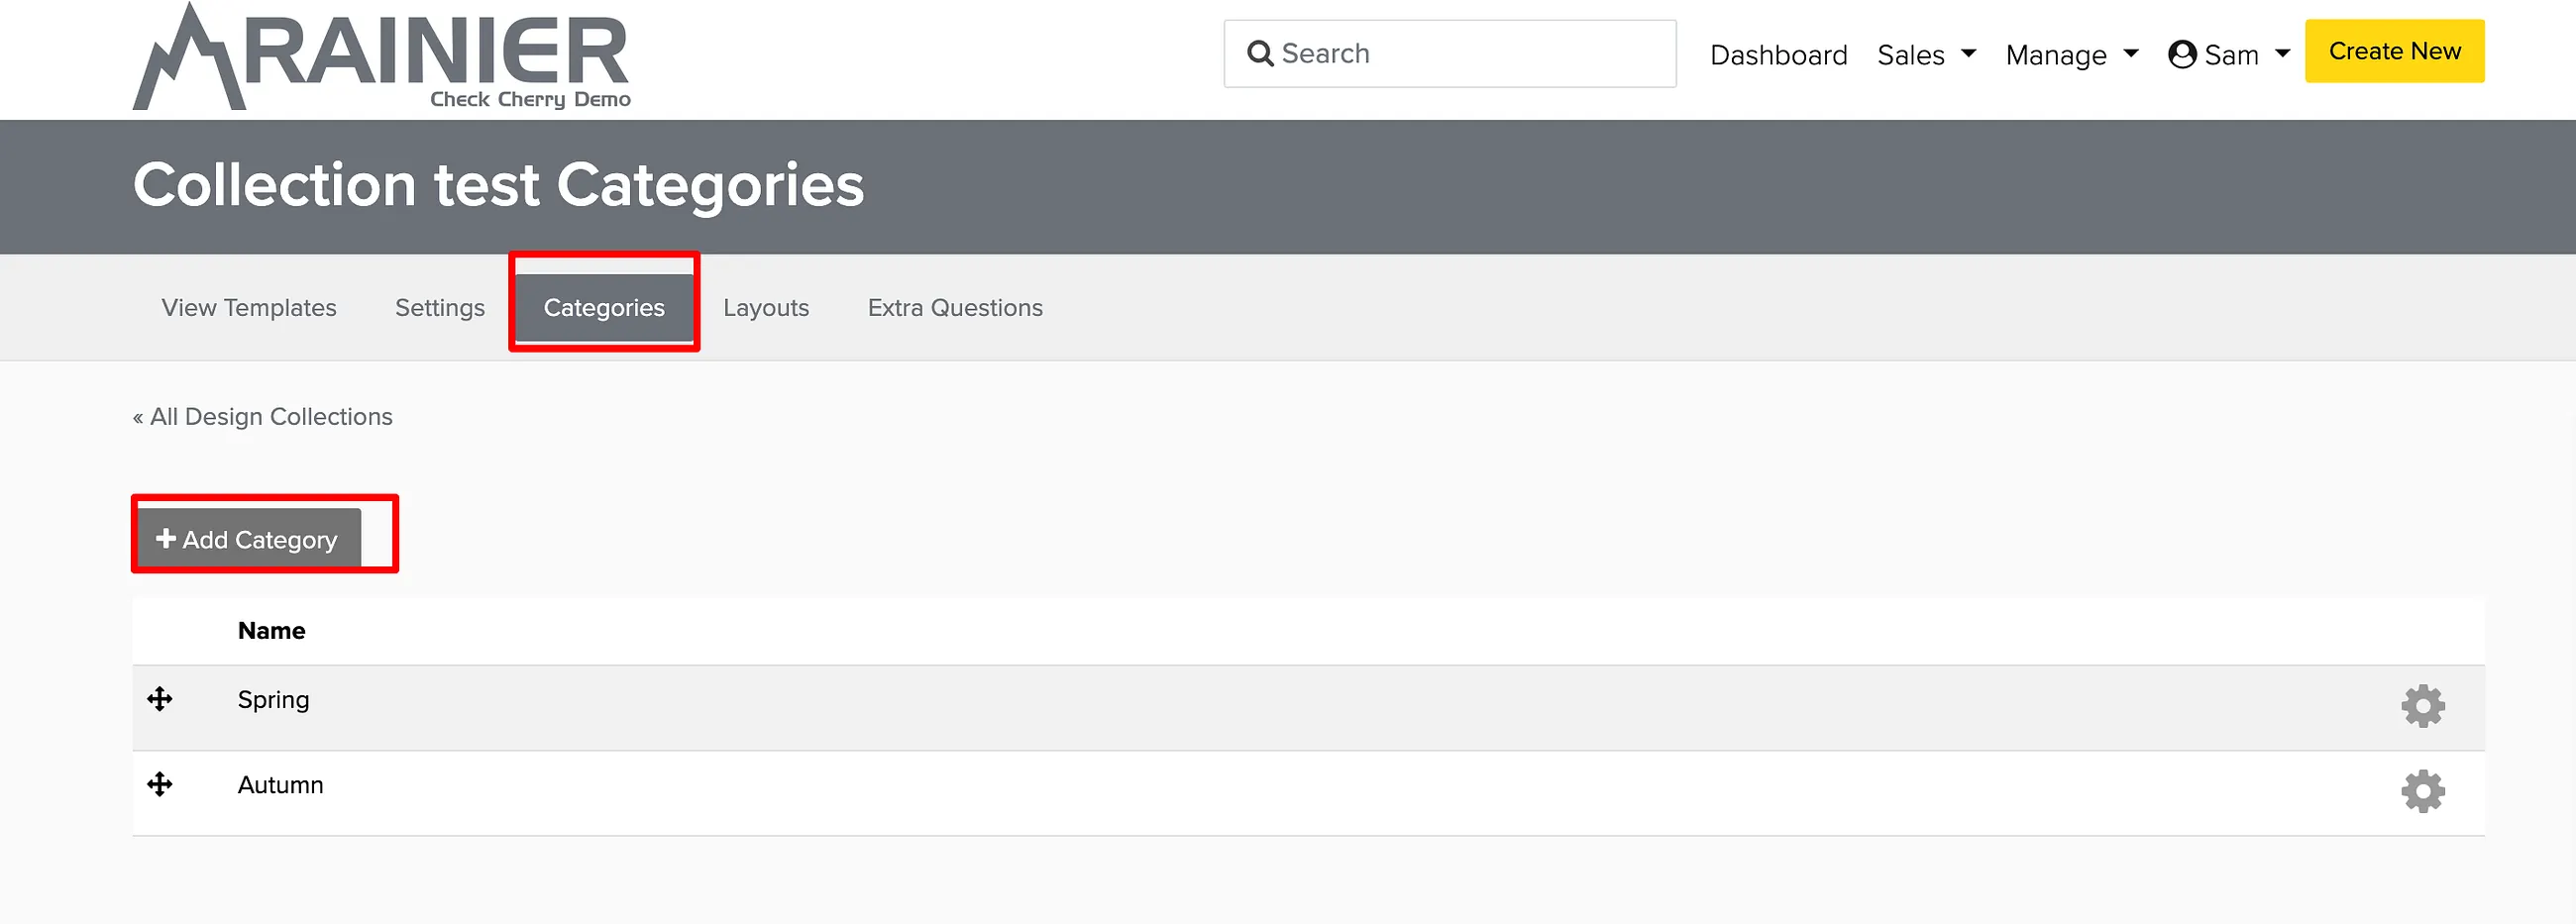Viewport: 2576px width, 924px height.
Task: Go to the Settings tab
Action: click(x=440, y=308)
